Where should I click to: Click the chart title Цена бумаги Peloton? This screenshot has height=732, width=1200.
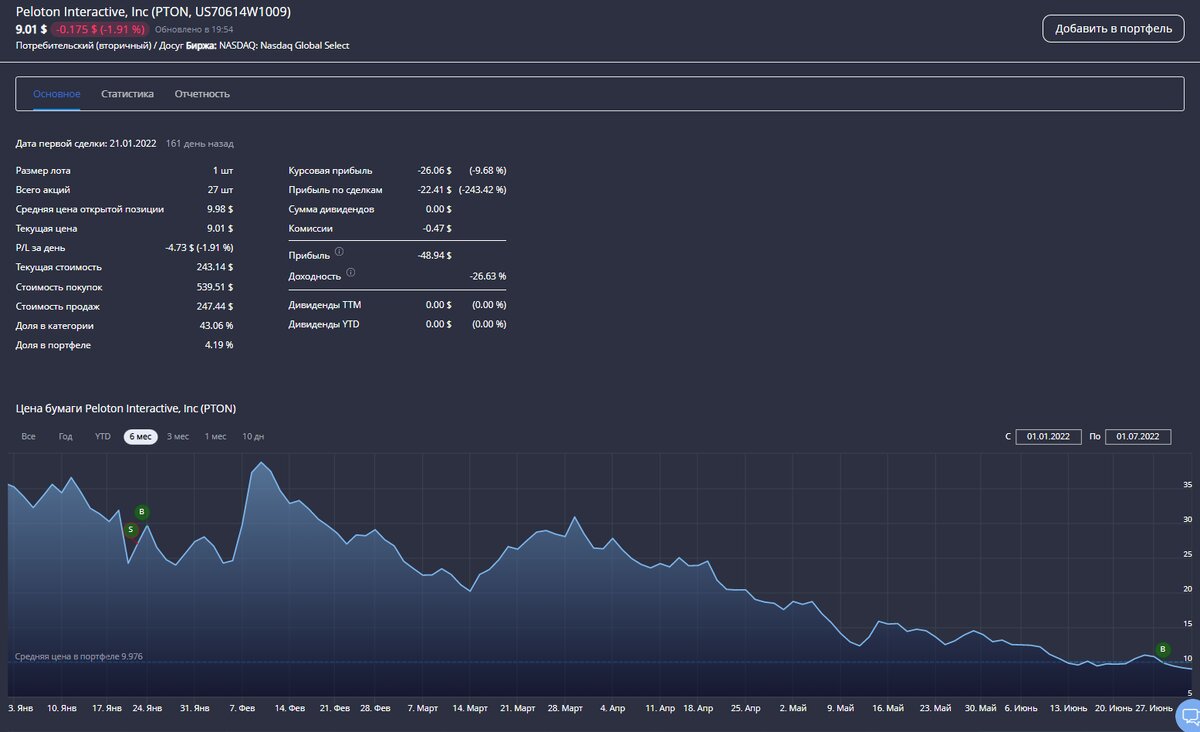click(x=126, y=408)
